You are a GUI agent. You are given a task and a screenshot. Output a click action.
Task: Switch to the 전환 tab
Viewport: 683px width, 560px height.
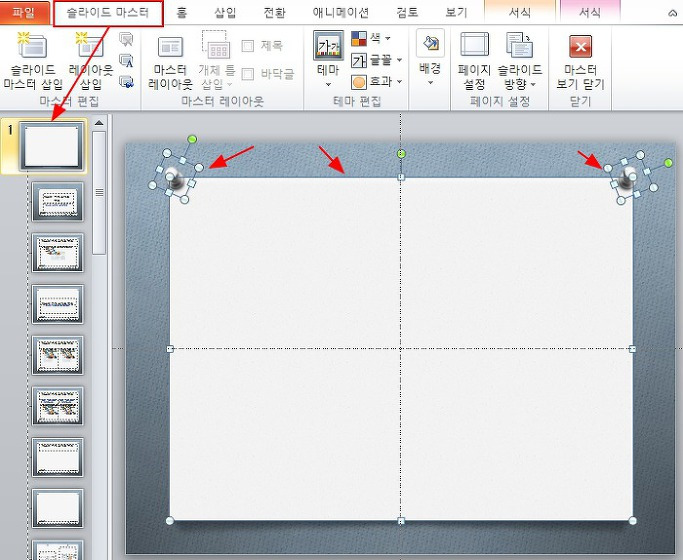274,13
